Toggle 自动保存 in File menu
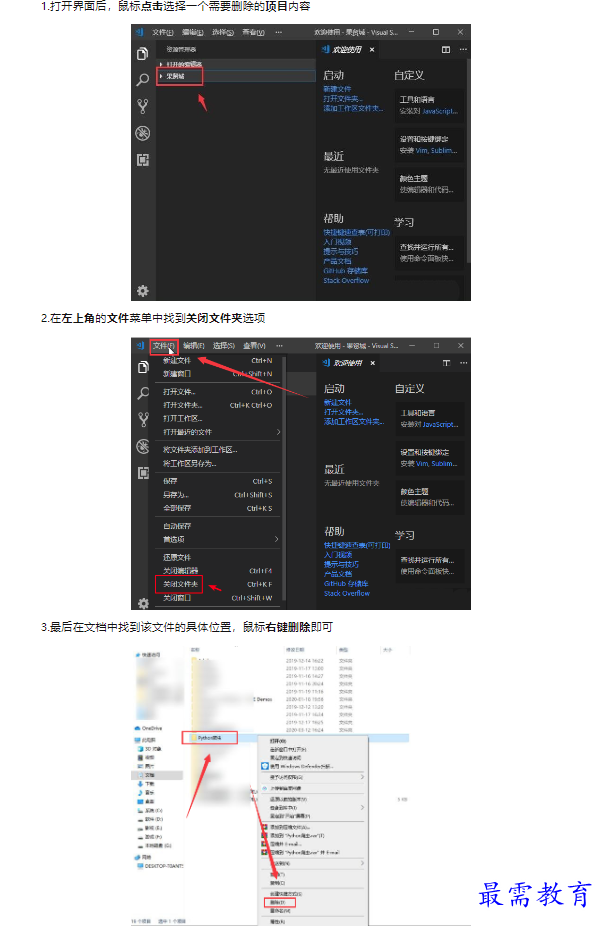Viewport: 600px width, 926px height. [219, 526]
